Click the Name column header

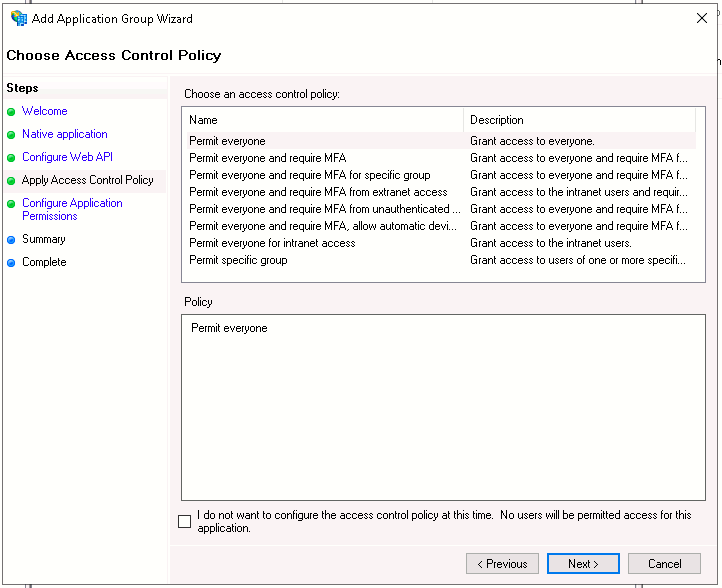323,120
